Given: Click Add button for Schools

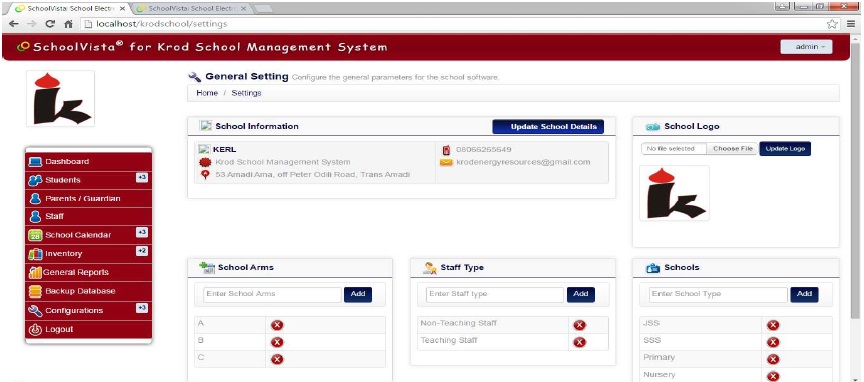Looking at the screenshot, I should click(804, 294).
